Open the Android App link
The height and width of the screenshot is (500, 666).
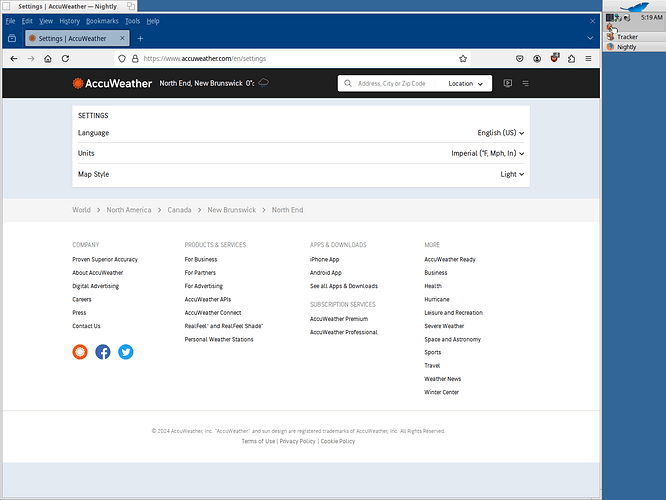(x=326, y=273)
